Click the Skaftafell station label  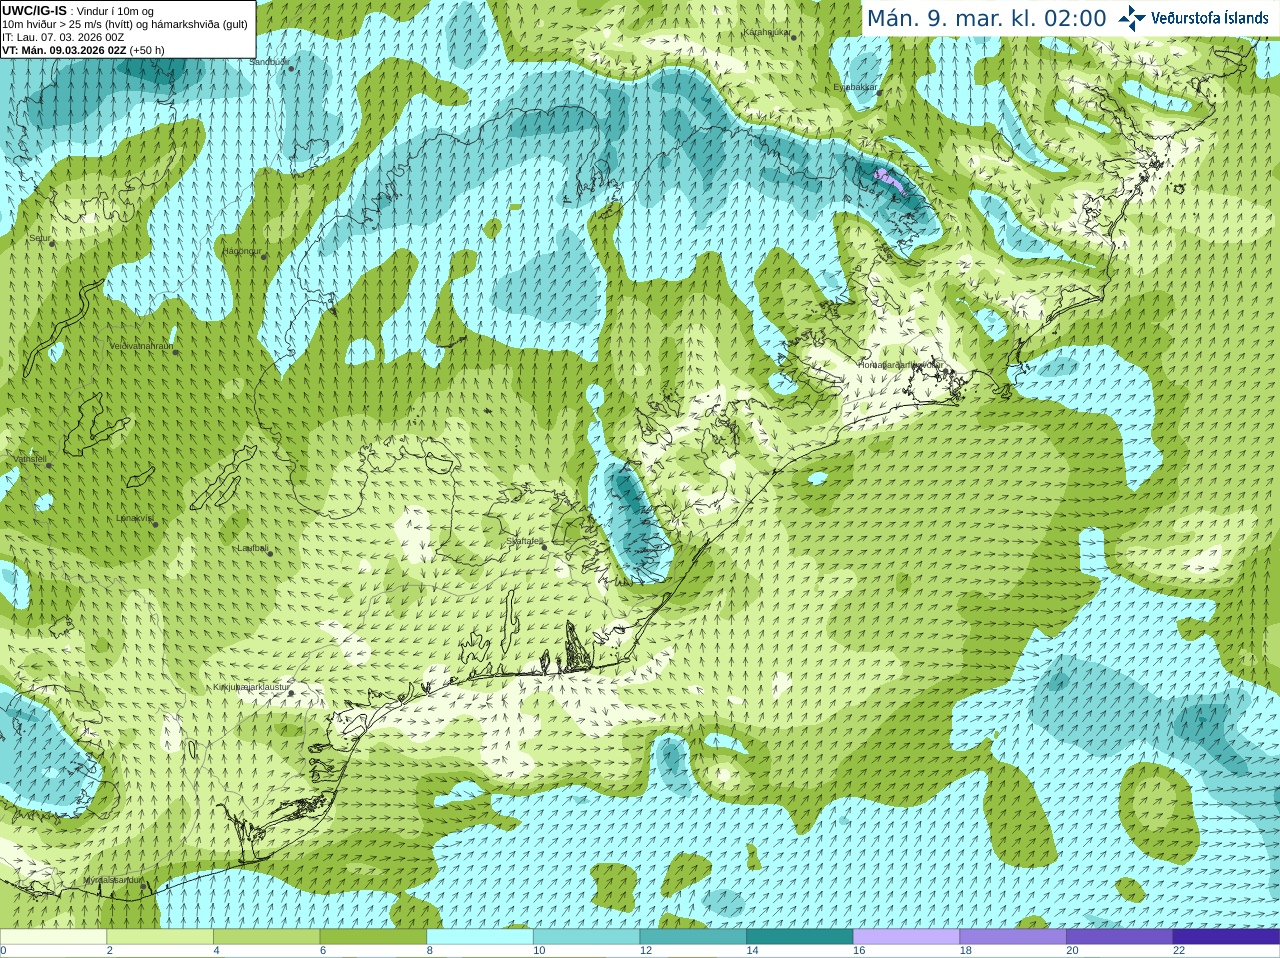(x=525, y=541)
